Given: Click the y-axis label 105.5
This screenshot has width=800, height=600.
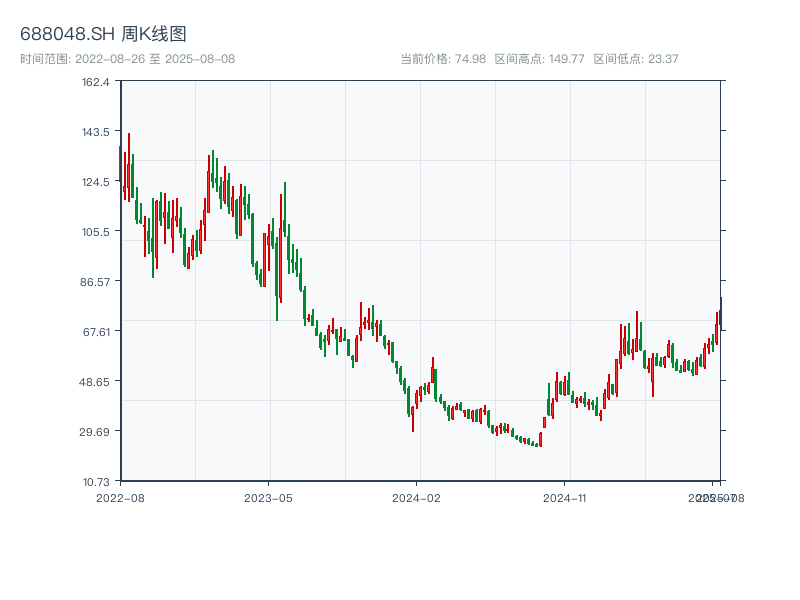Looking at the screenshot, I should pos(96,232).
